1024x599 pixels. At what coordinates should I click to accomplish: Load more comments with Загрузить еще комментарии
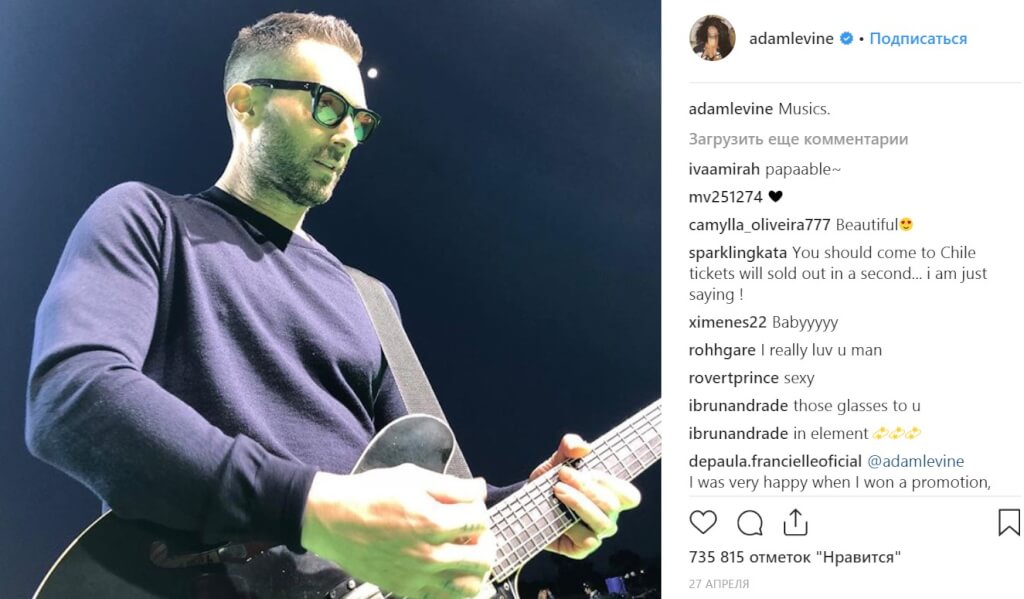point(798,139)
